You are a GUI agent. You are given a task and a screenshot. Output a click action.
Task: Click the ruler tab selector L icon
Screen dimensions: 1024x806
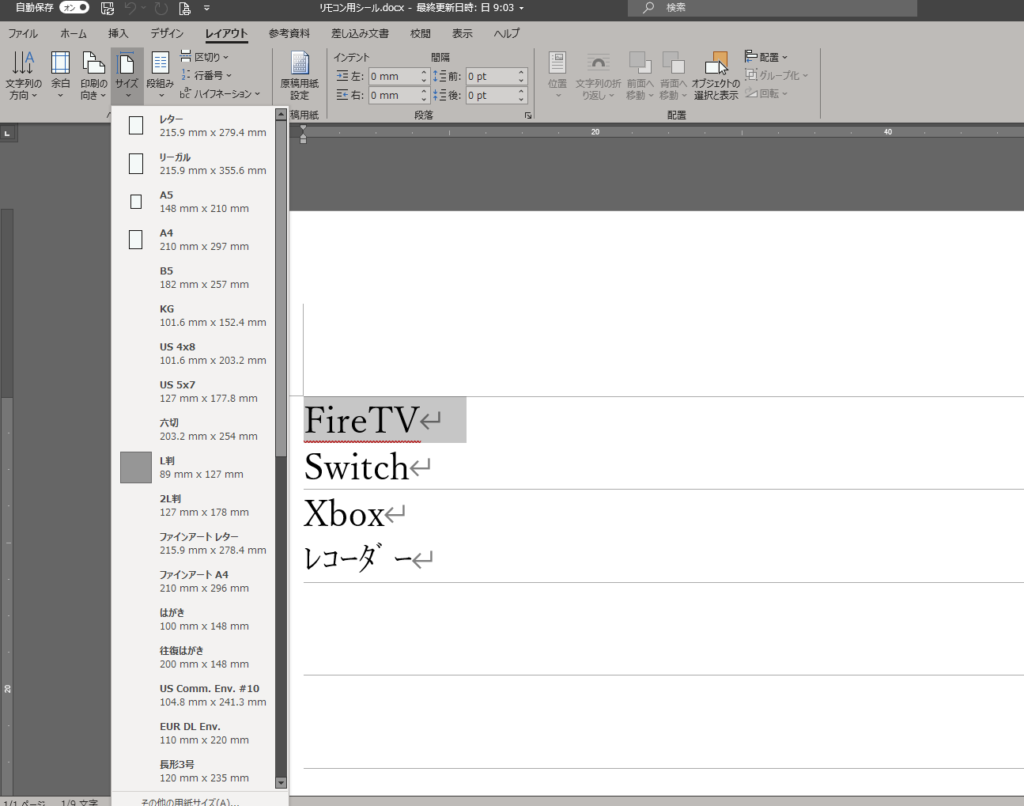tap(7, 133)
